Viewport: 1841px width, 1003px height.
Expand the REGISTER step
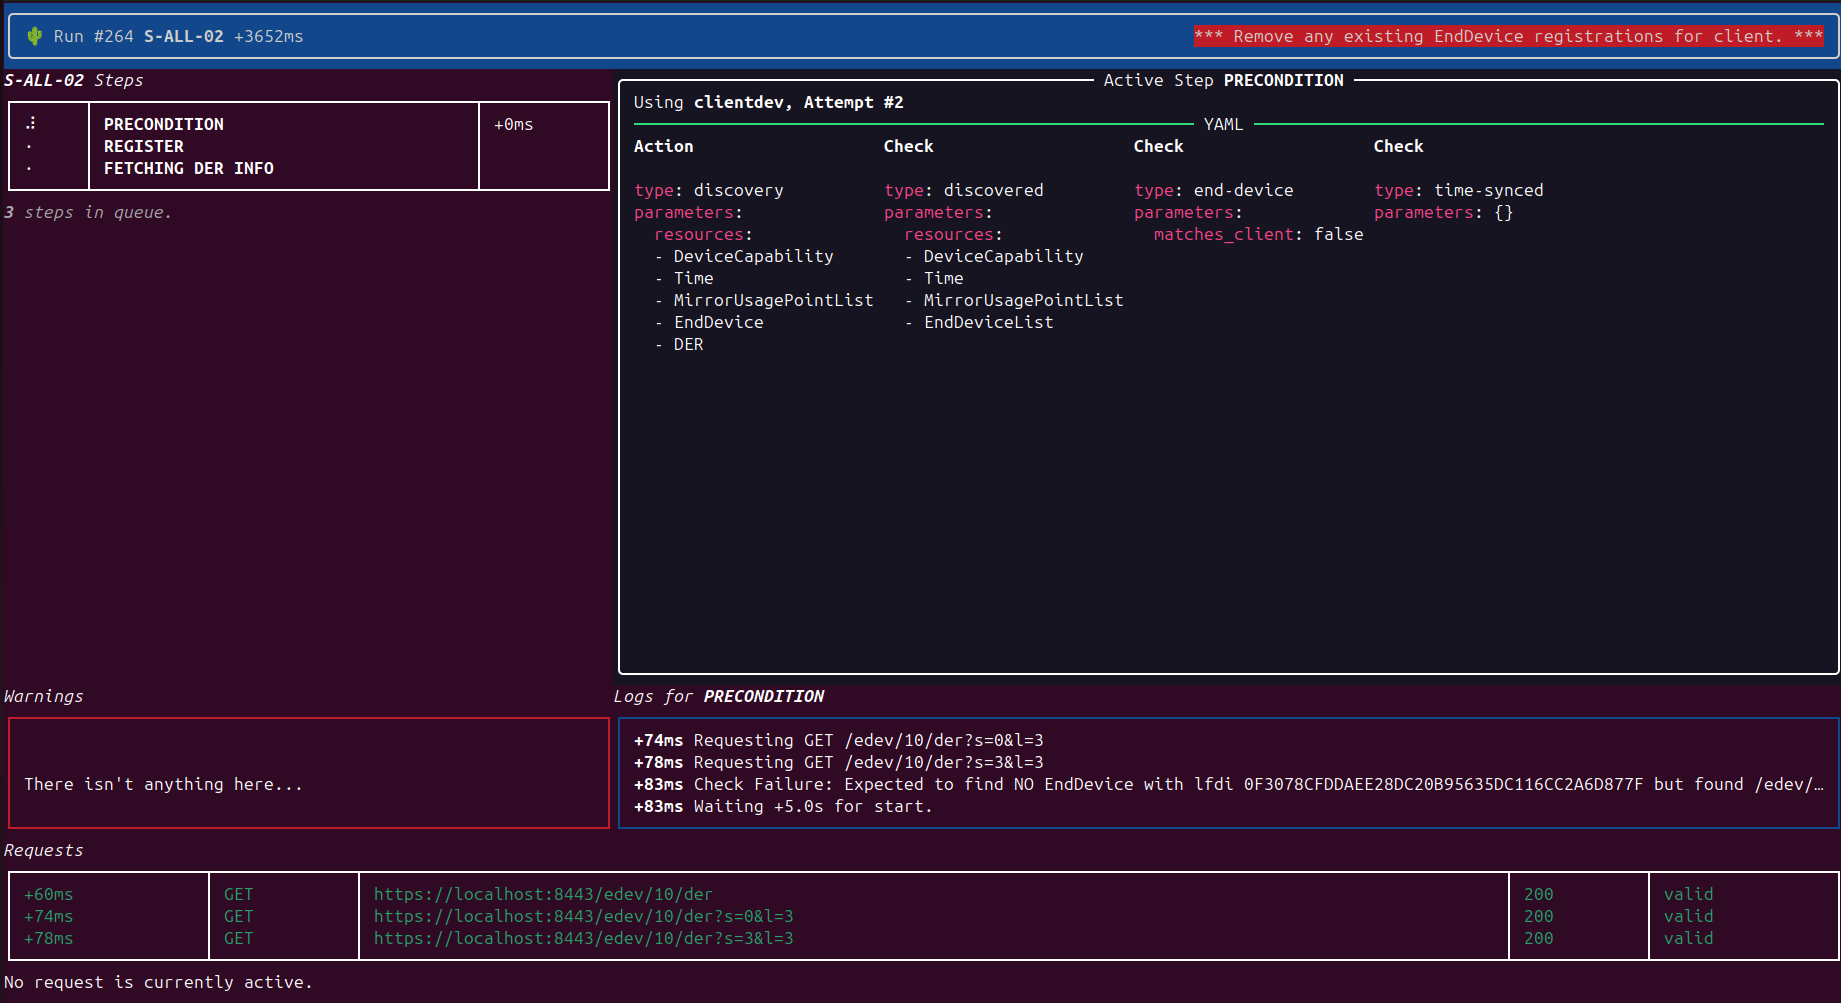tap(143, 146)
